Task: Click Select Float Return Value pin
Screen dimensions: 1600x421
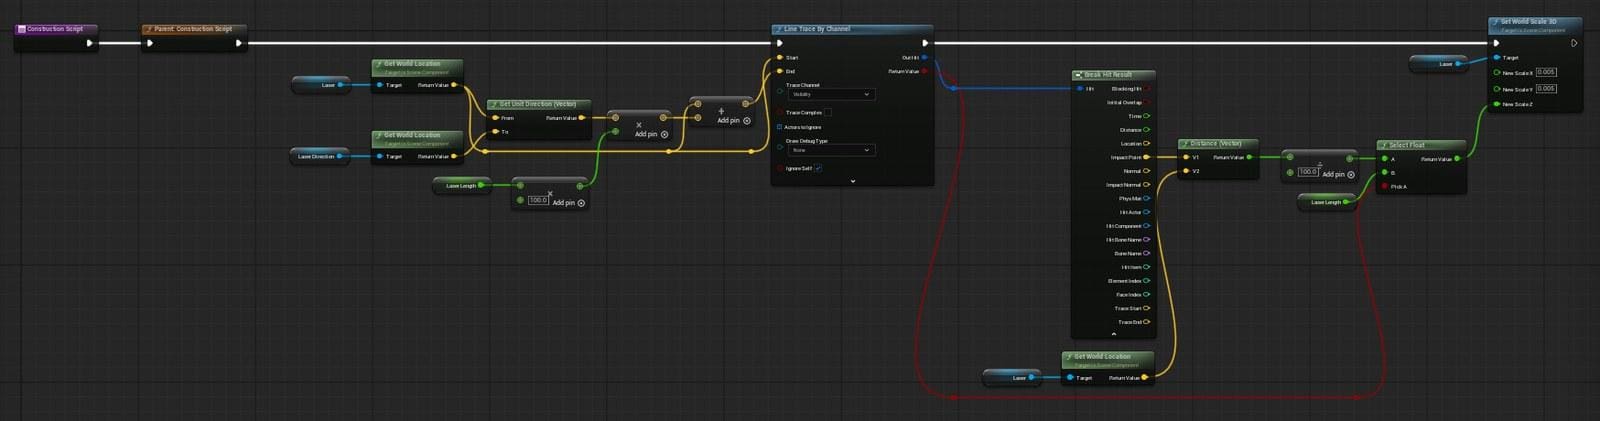Action: [1457, 158]
